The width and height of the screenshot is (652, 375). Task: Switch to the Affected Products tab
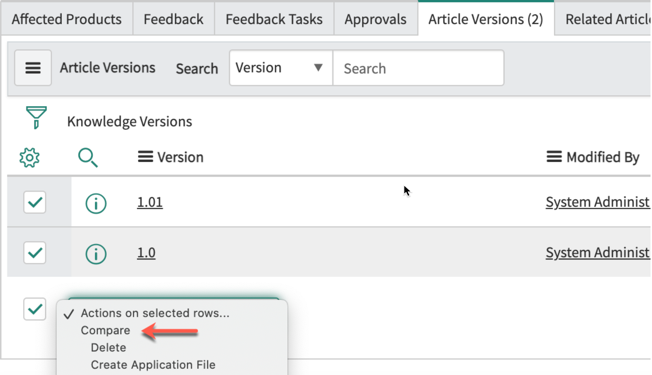(67, 19)
